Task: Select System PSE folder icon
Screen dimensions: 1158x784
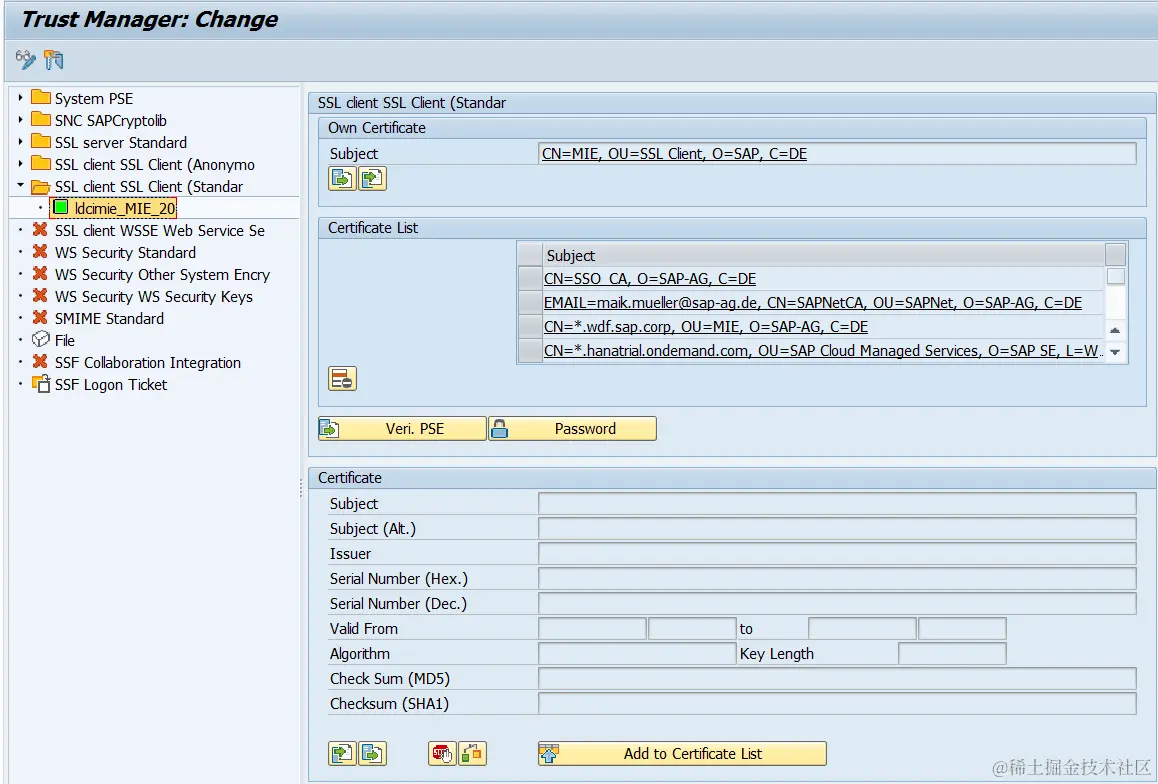Action: (41, 97)
